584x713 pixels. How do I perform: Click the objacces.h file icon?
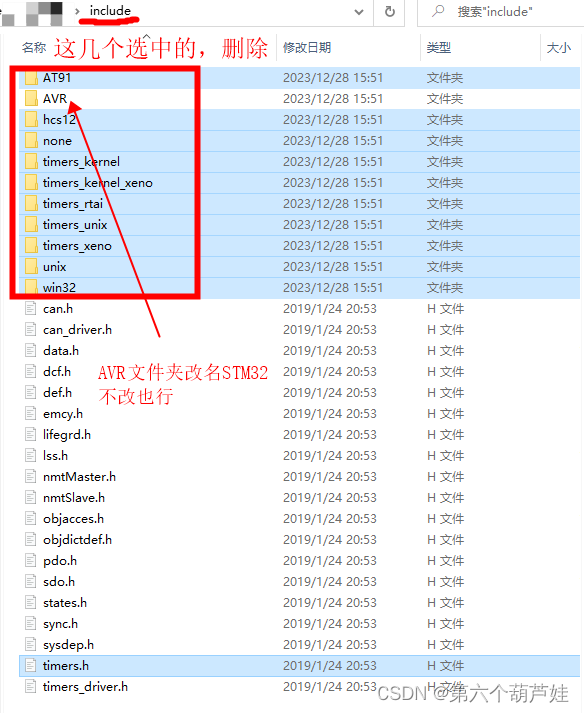30,518
